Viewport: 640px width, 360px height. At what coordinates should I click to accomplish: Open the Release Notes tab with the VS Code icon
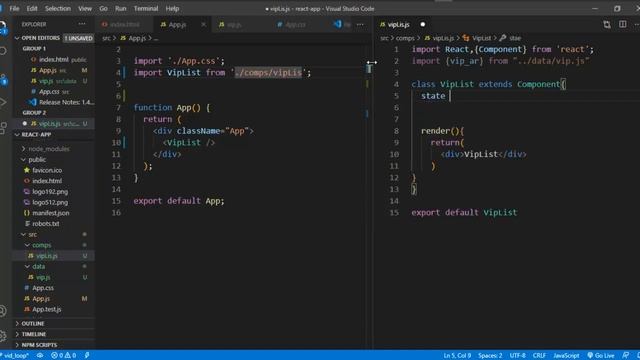(x=342, y=24)
